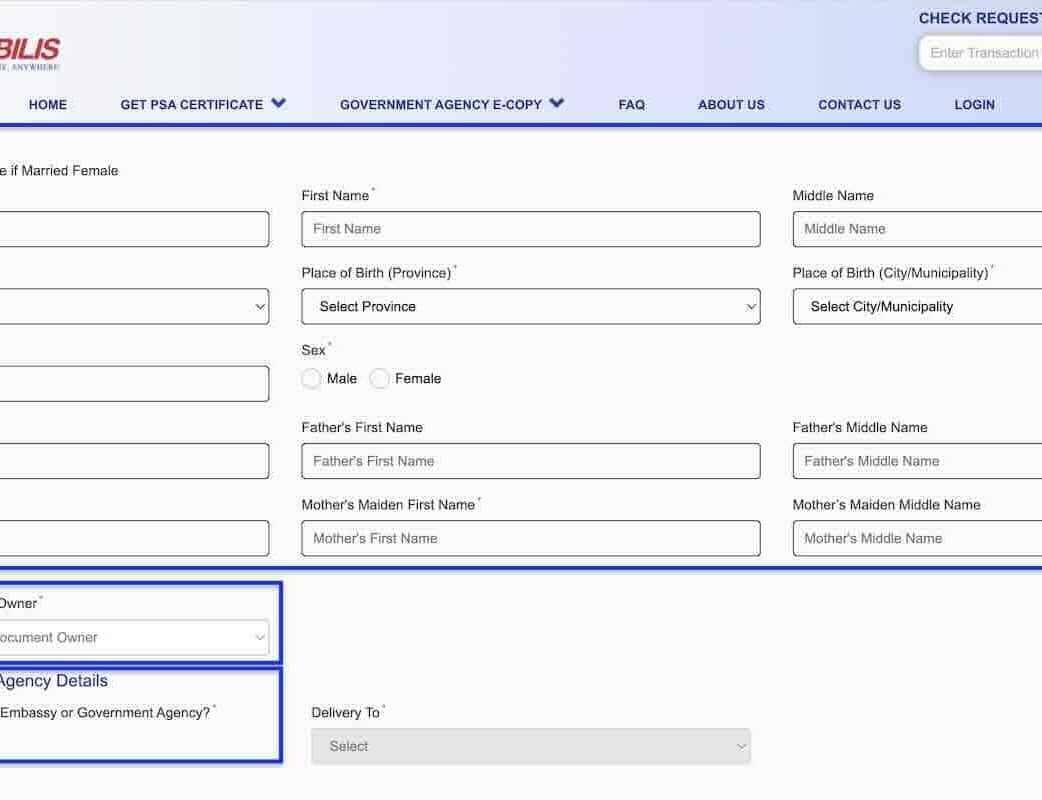
Task: Click the PSA Serbilis logo
Action: point(30,52)
